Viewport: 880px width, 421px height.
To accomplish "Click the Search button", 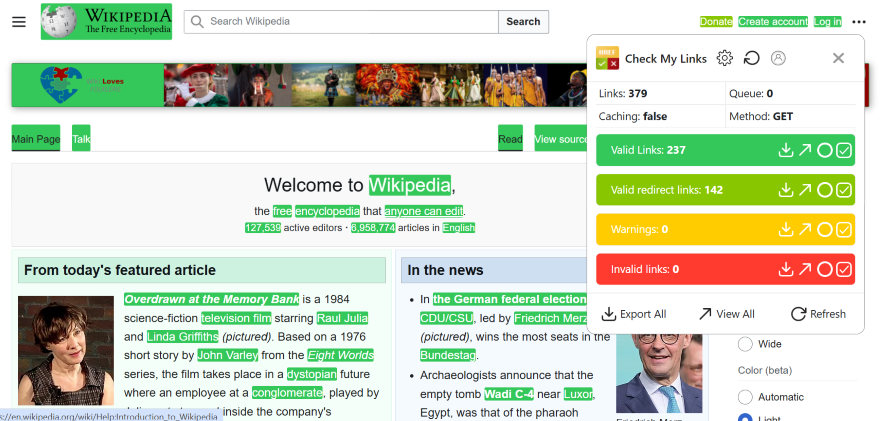I will tap(523, 22).
